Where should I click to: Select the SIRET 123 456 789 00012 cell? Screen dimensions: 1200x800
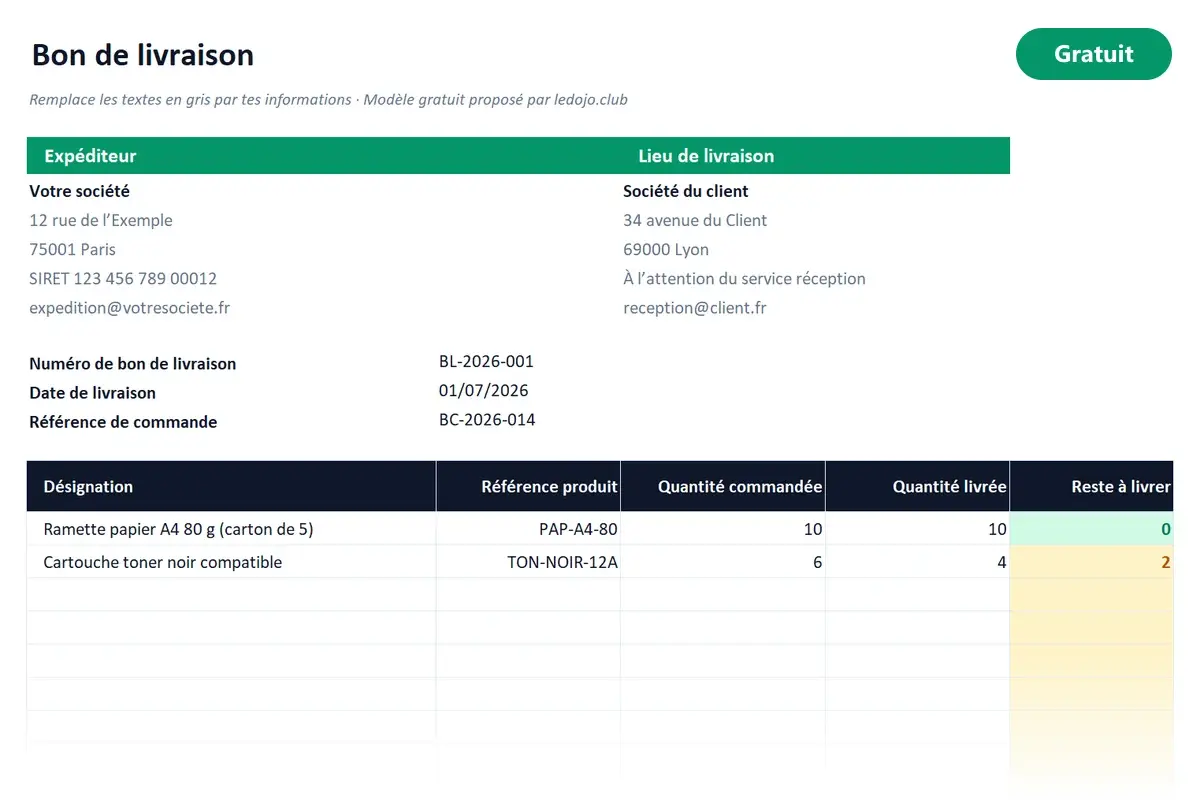tap(123, 278)
